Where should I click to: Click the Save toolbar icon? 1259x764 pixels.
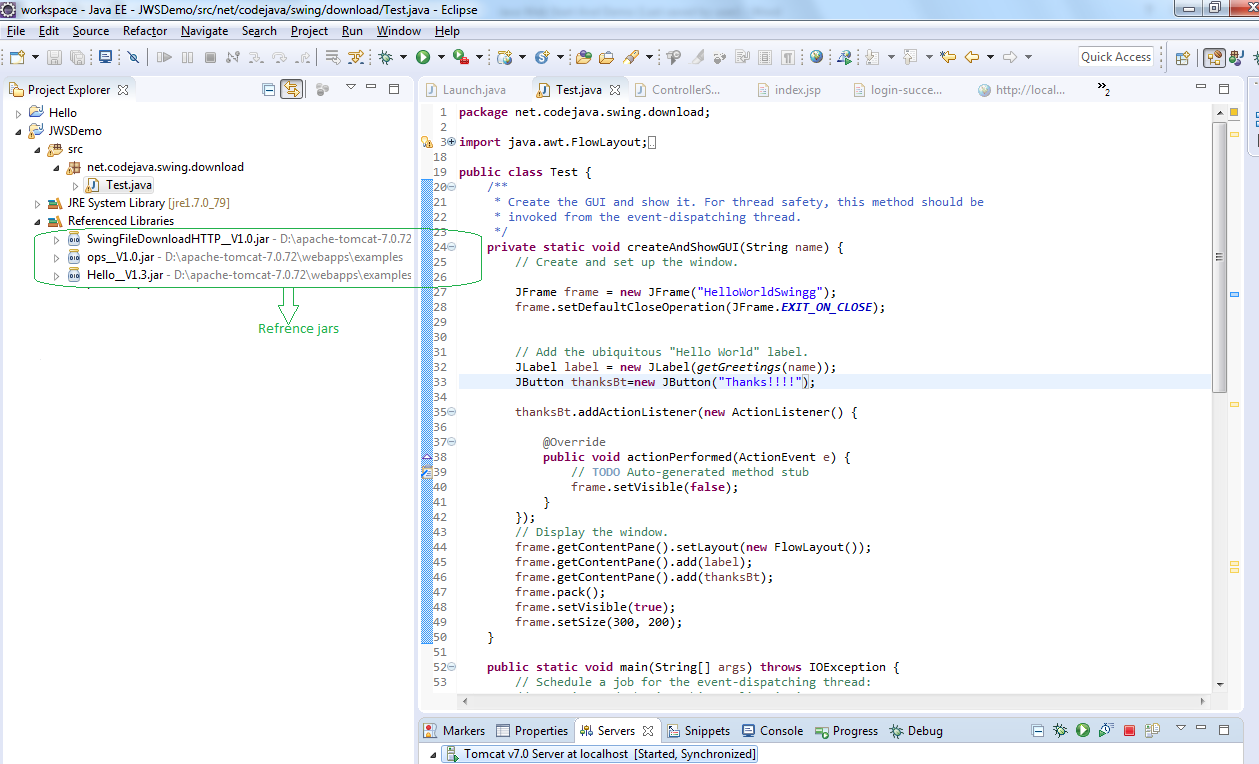pos(54,57)
